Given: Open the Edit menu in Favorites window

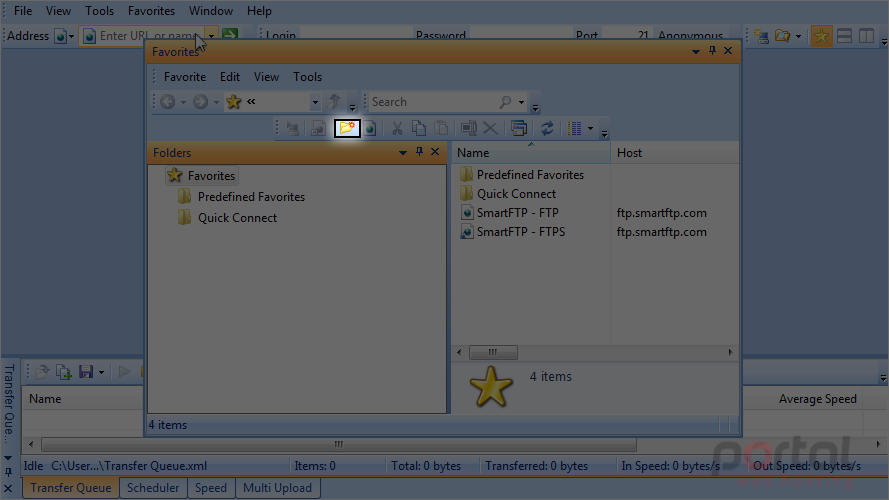Looking at the screenshot, I should [230, 77].
